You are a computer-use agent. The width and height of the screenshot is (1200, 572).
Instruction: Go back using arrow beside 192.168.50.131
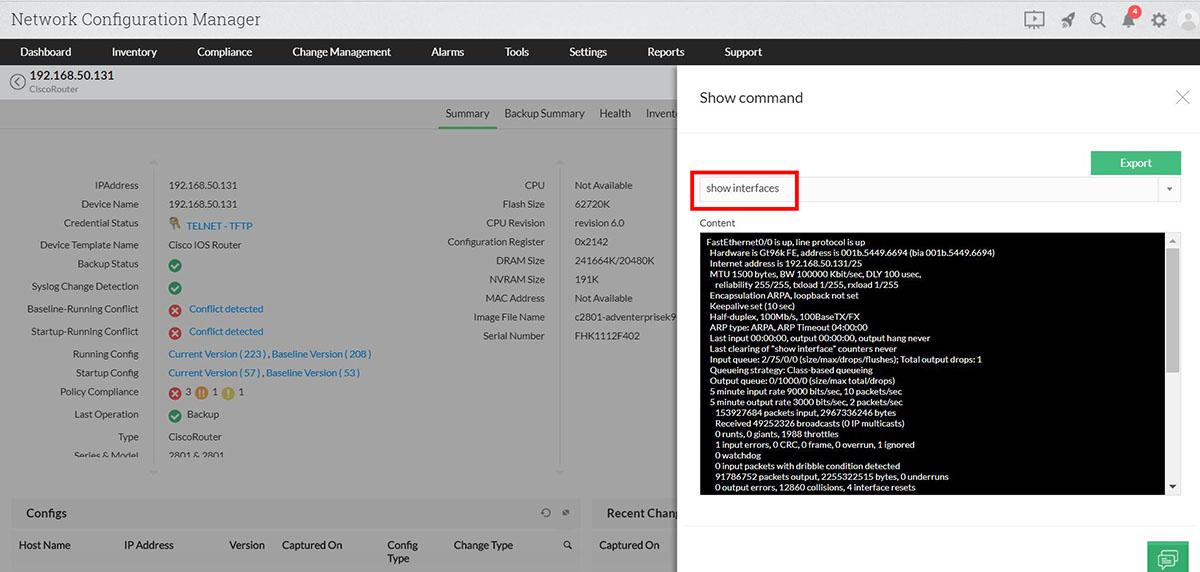17,82
